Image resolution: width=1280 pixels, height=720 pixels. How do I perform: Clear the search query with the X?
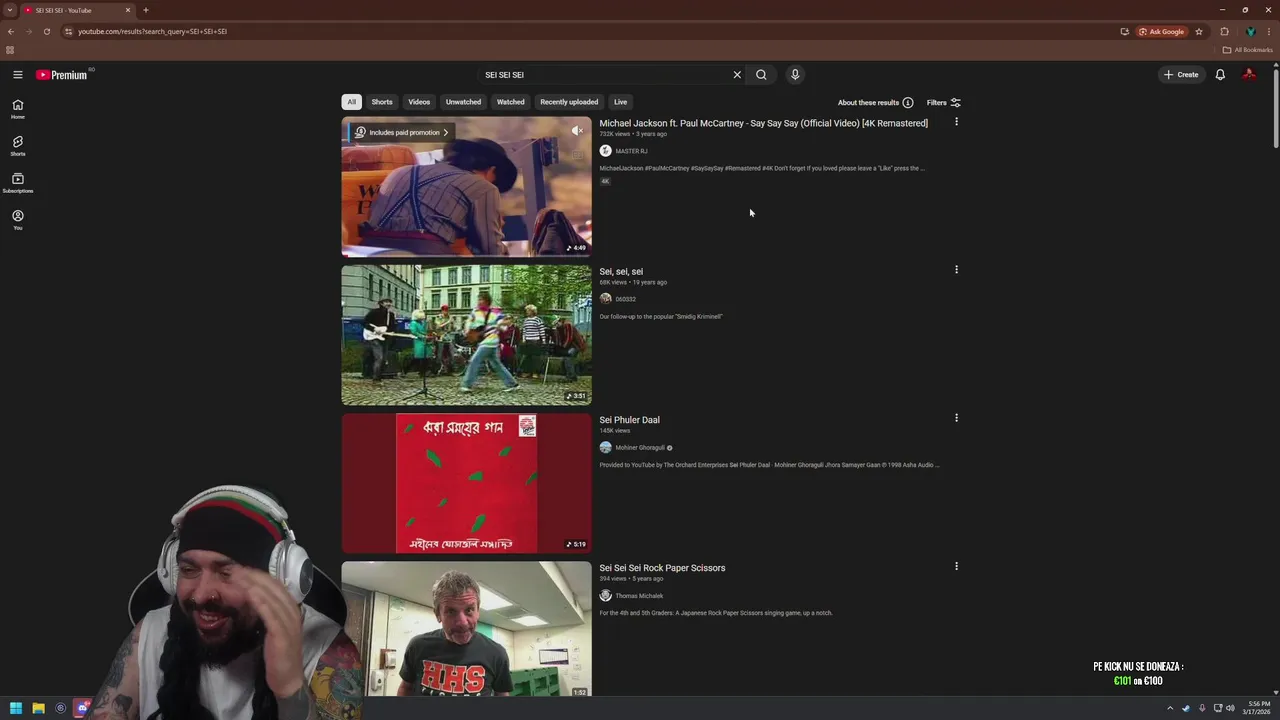tap(737, 75)
